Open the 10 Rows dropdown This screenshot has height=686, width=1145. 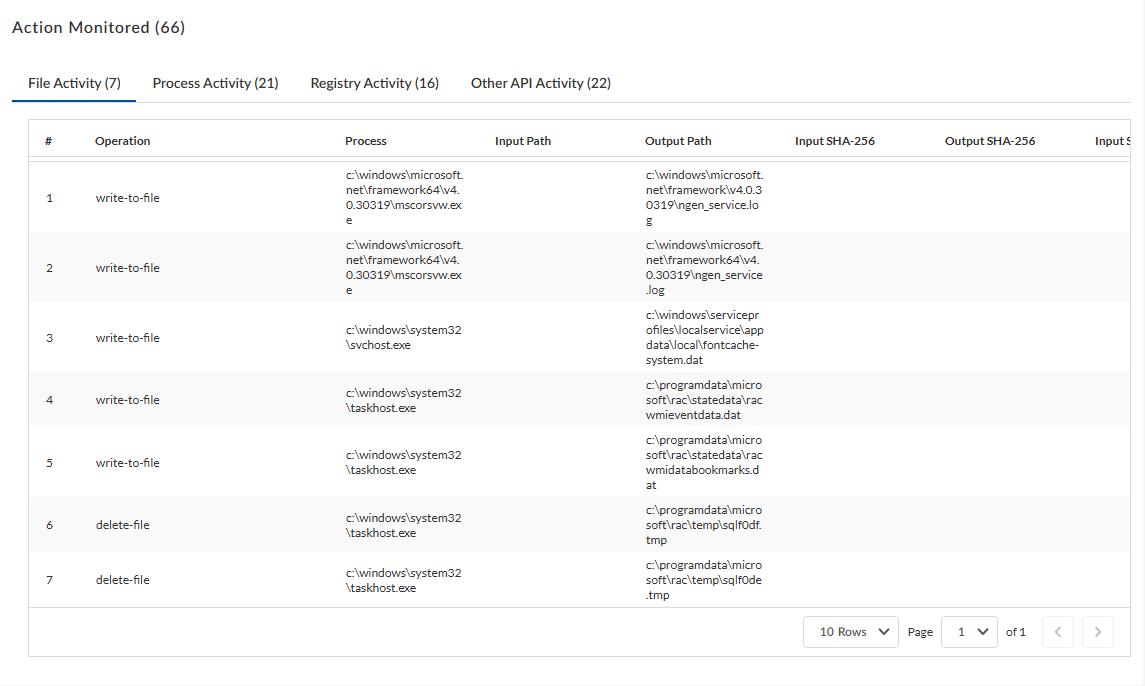851,632
